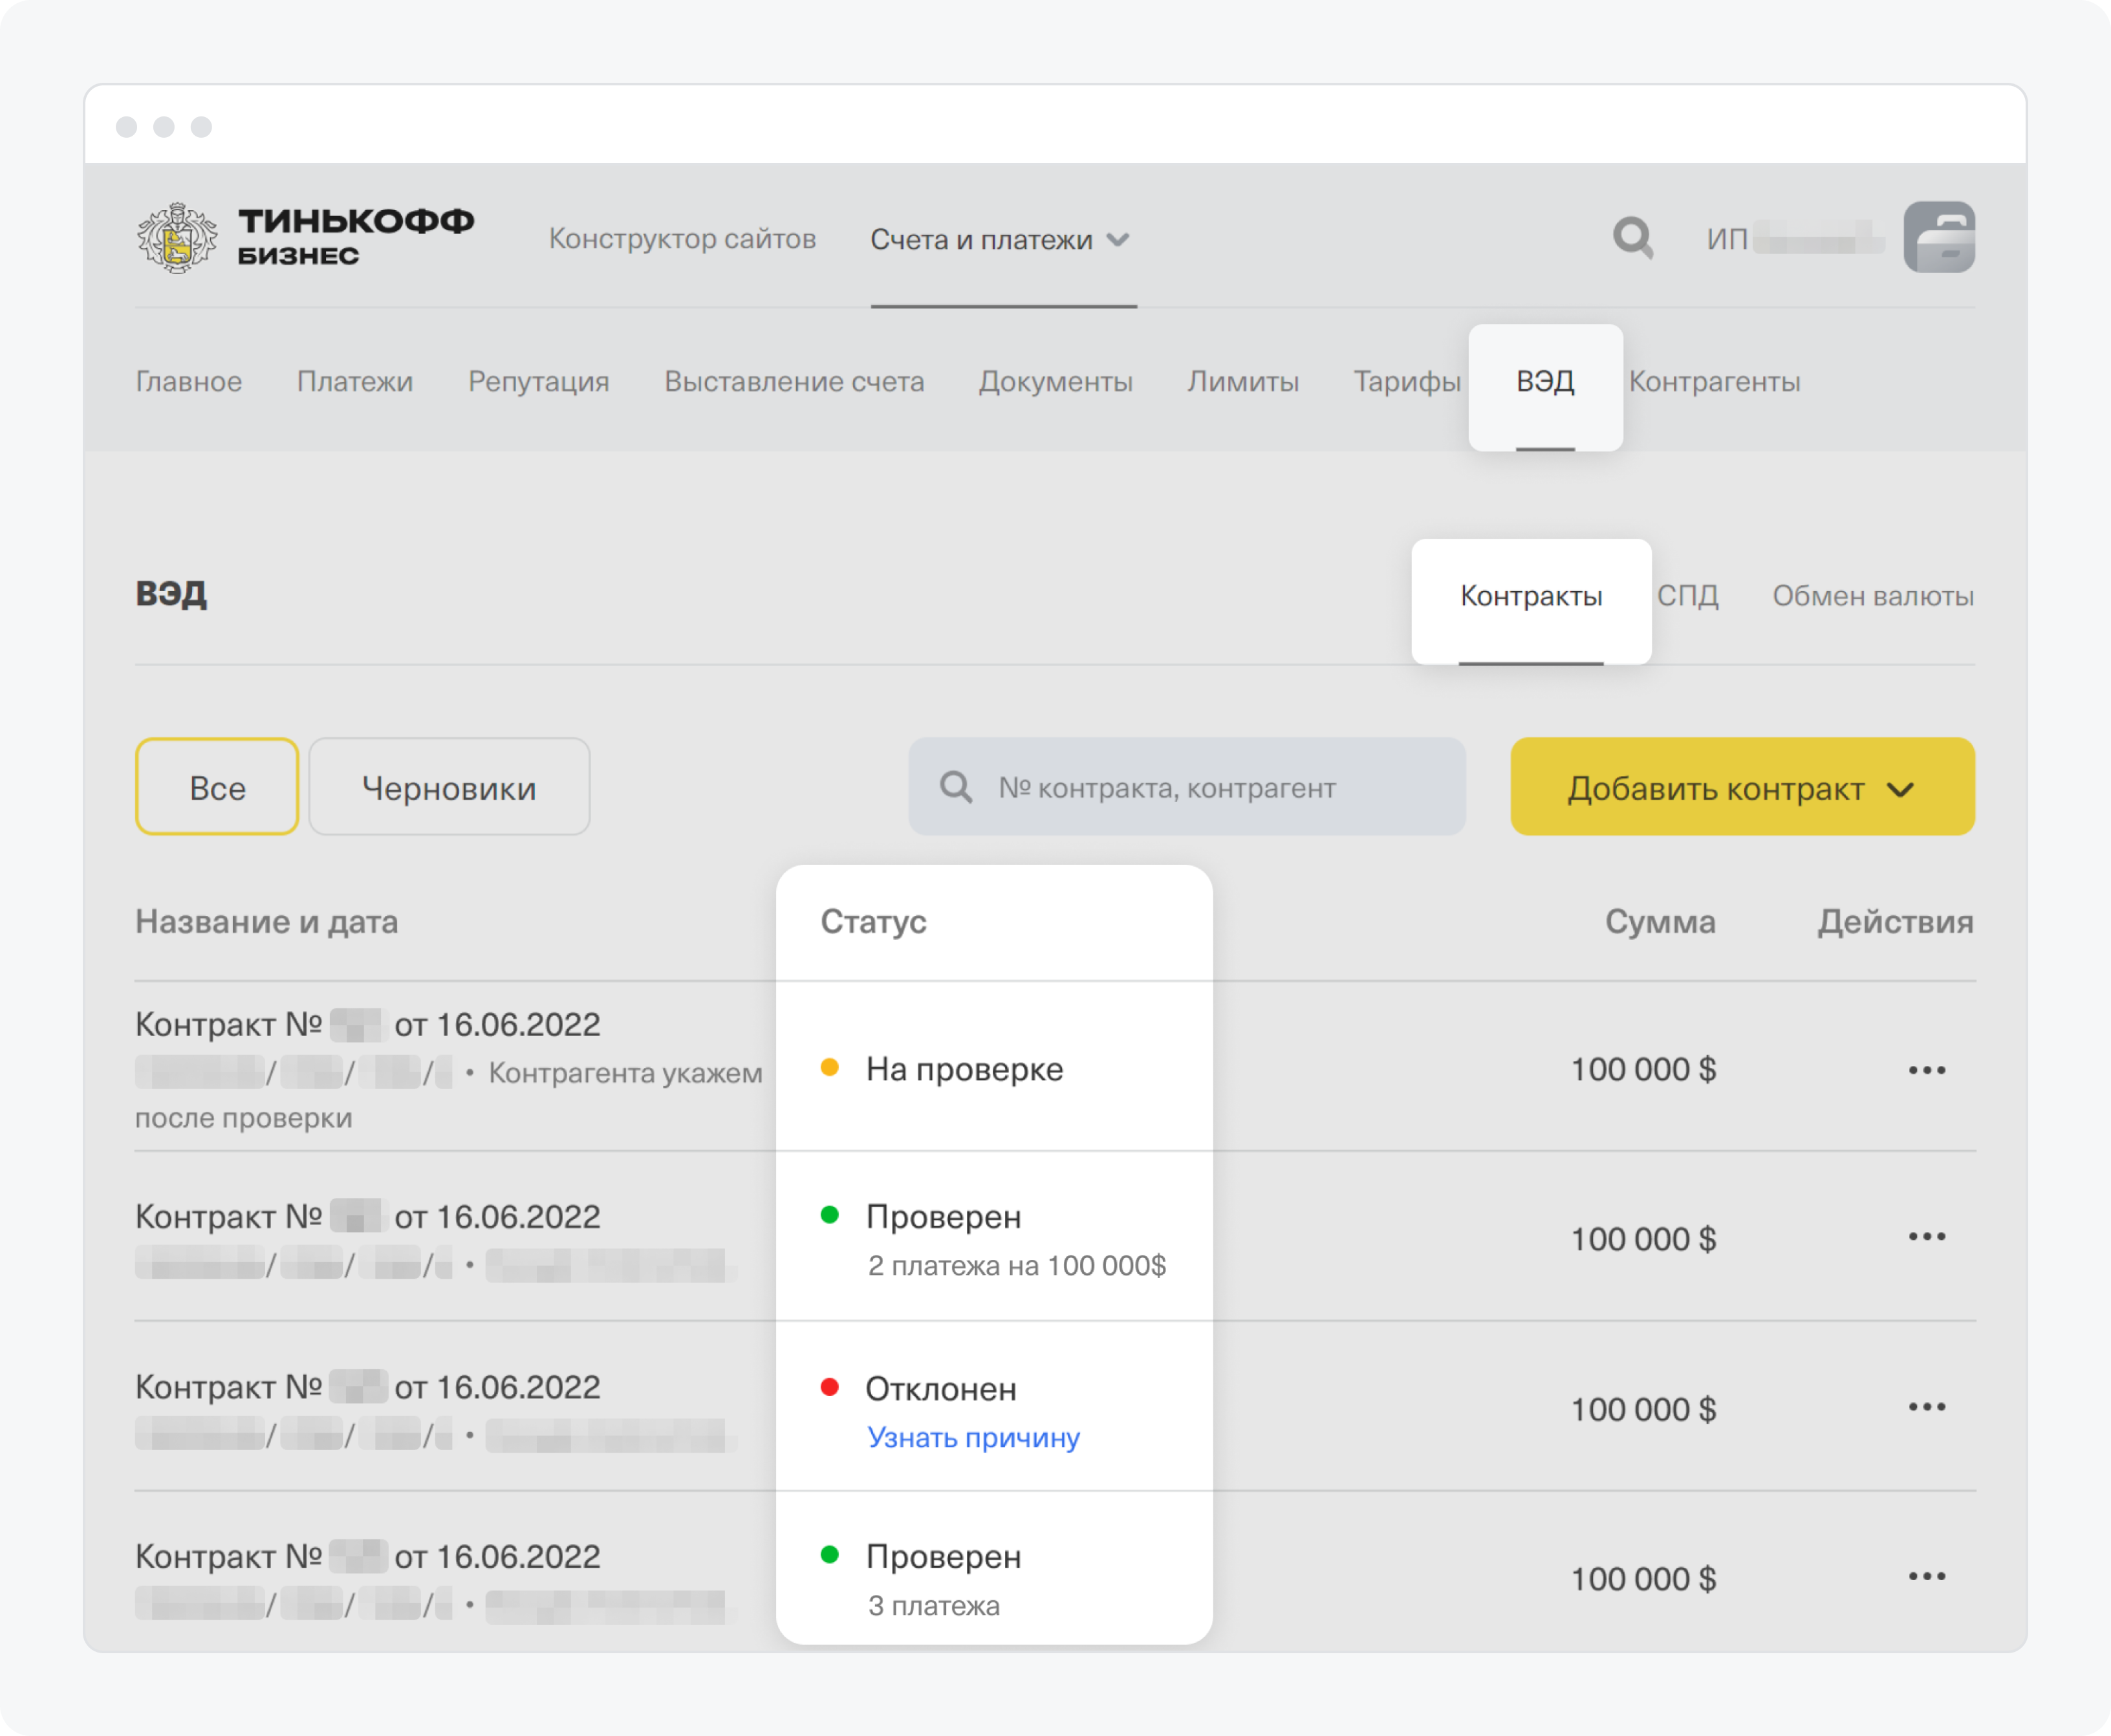Go to the Главное tab
2111x1736 pixels.
[x=189, y=382]
